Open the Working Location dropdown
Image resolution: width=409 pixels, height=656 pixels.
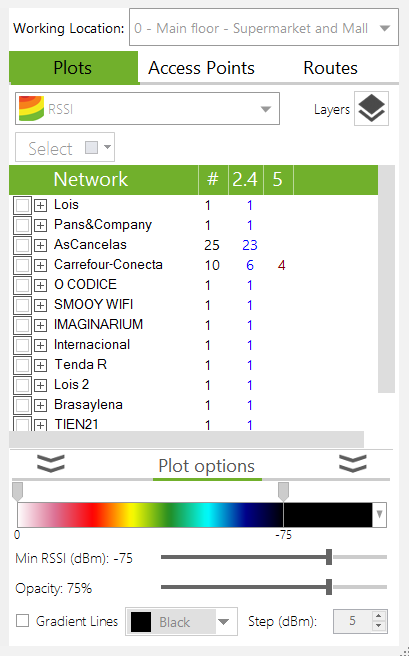(264, 28)
